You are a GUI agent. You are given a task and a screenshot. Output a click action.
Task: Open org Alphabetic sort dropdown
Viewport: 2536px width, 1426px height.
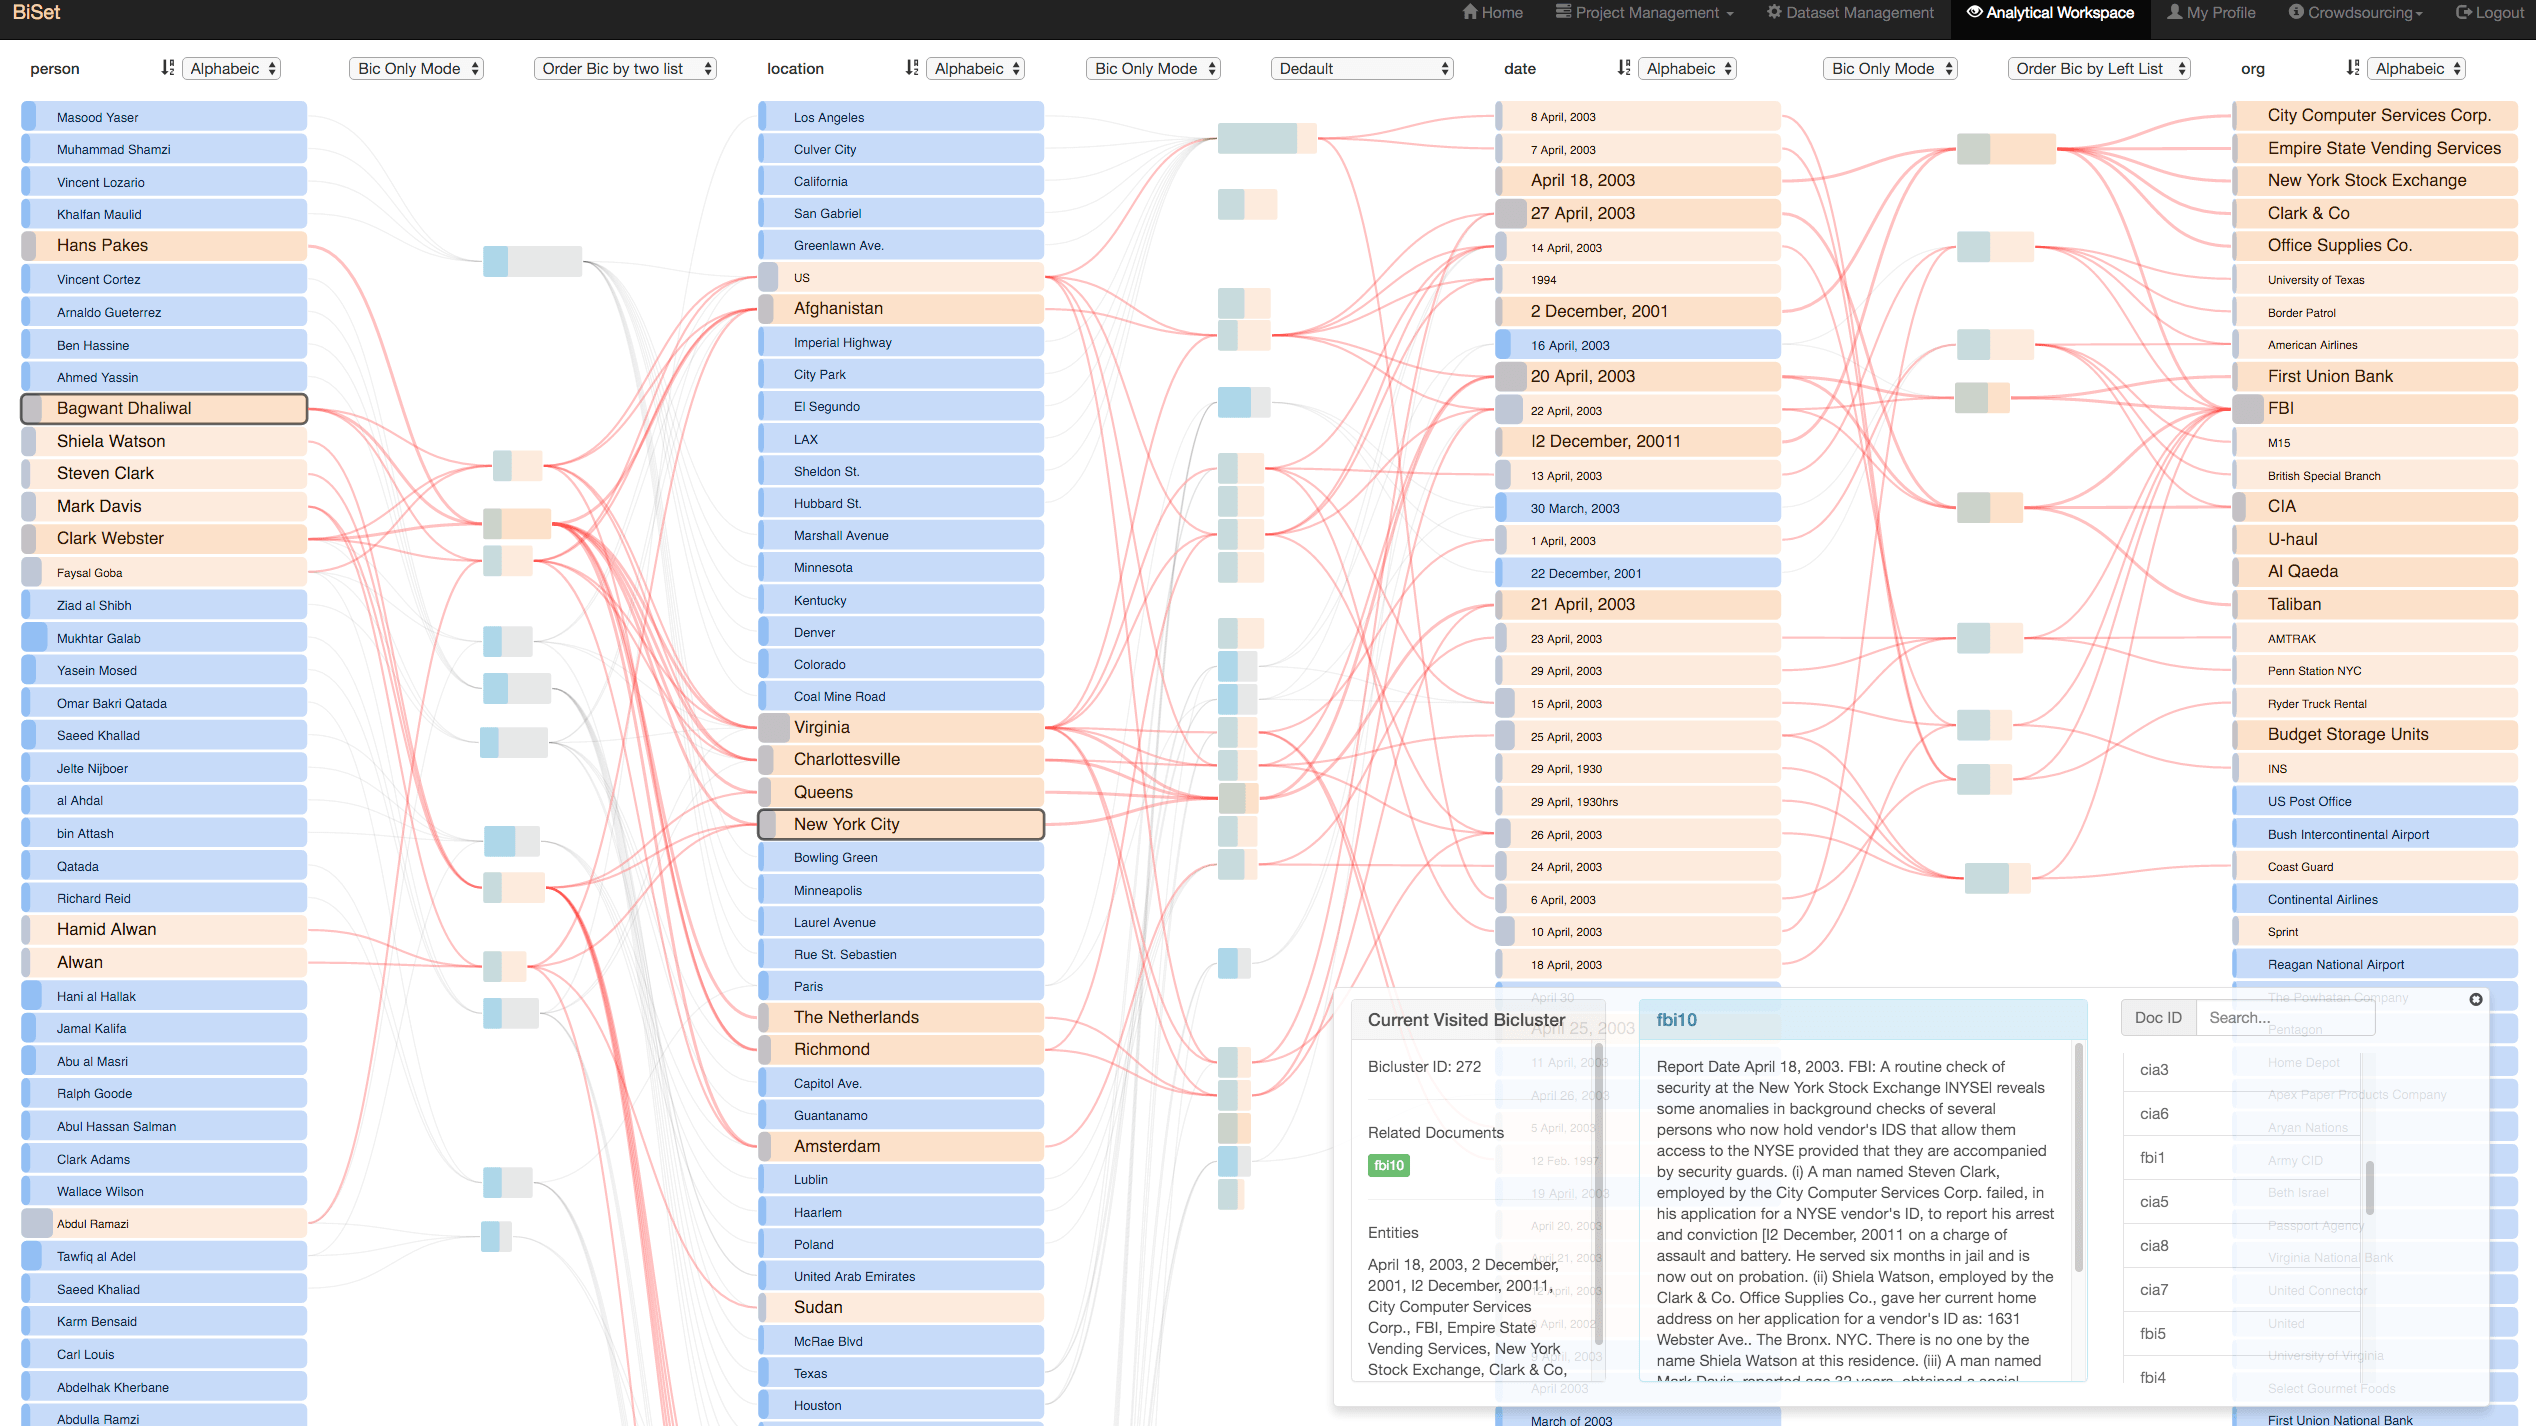point(2416,68)
